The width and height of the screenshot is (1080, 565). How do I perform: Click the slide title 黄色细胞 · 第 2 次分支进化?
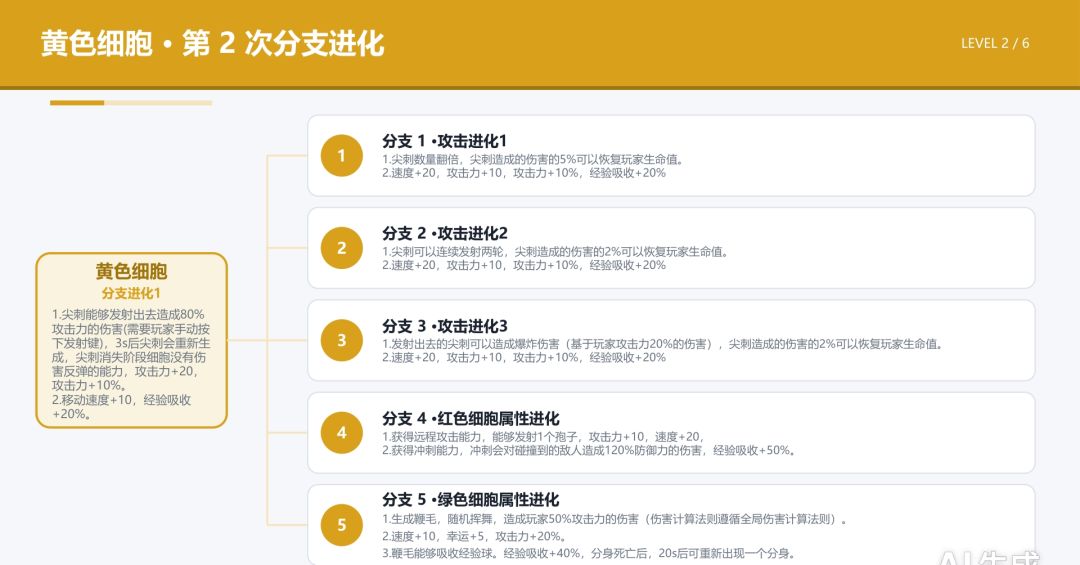212,43
